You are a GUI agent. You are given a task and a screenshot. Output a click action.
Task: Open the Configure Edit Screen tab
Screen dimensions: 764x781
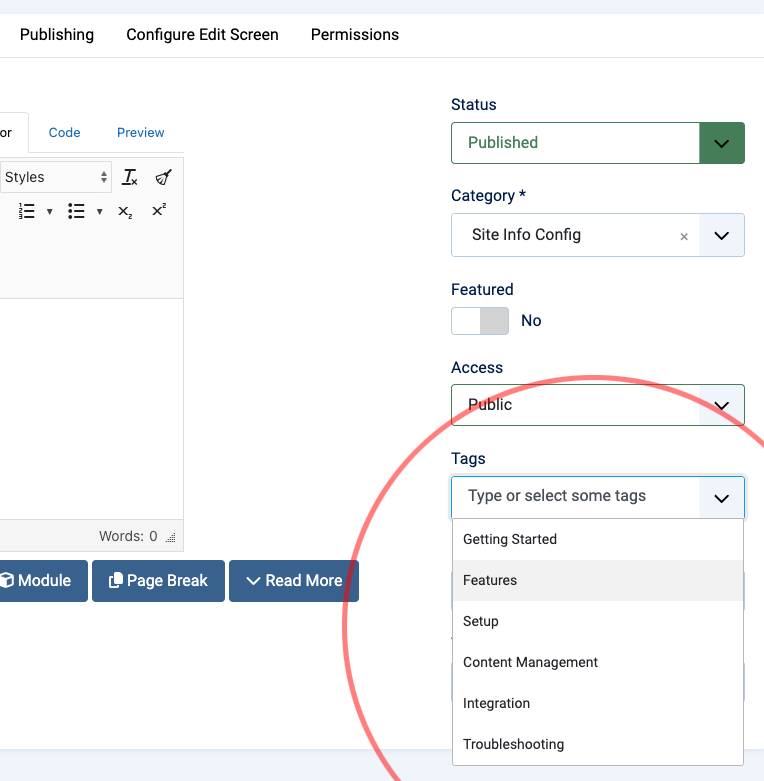(202, 35)
